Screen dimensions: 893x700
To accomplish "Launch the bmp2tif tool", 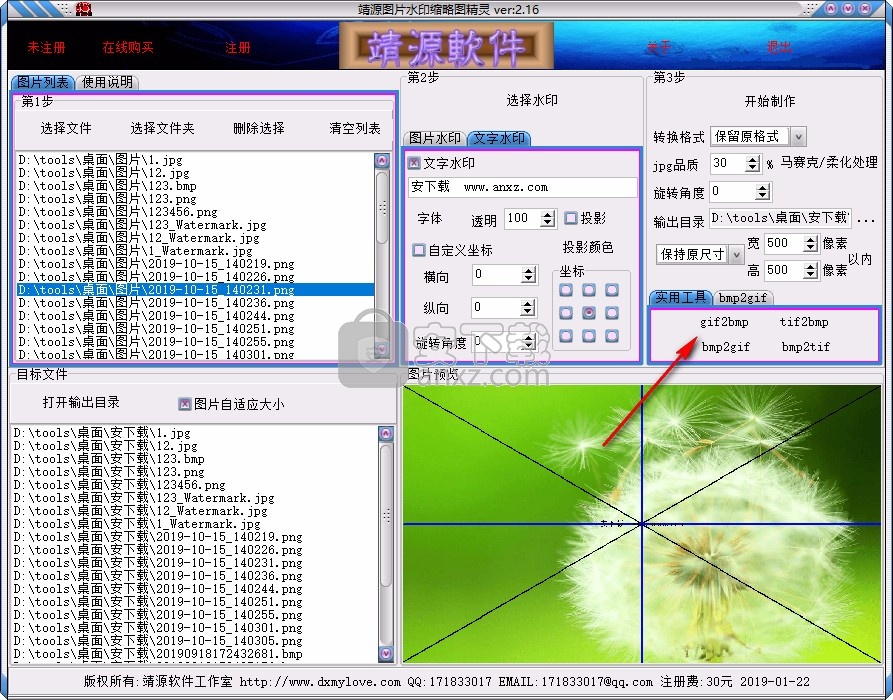I will [x=805, y=346].
